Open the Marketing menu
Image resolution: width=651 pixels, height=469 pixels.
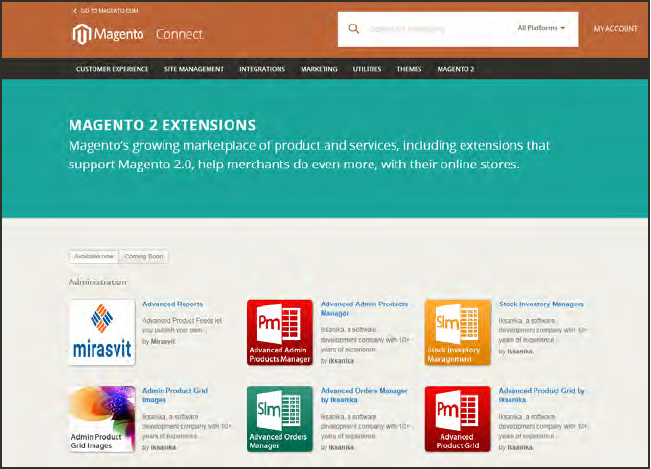tap(319, 69)
